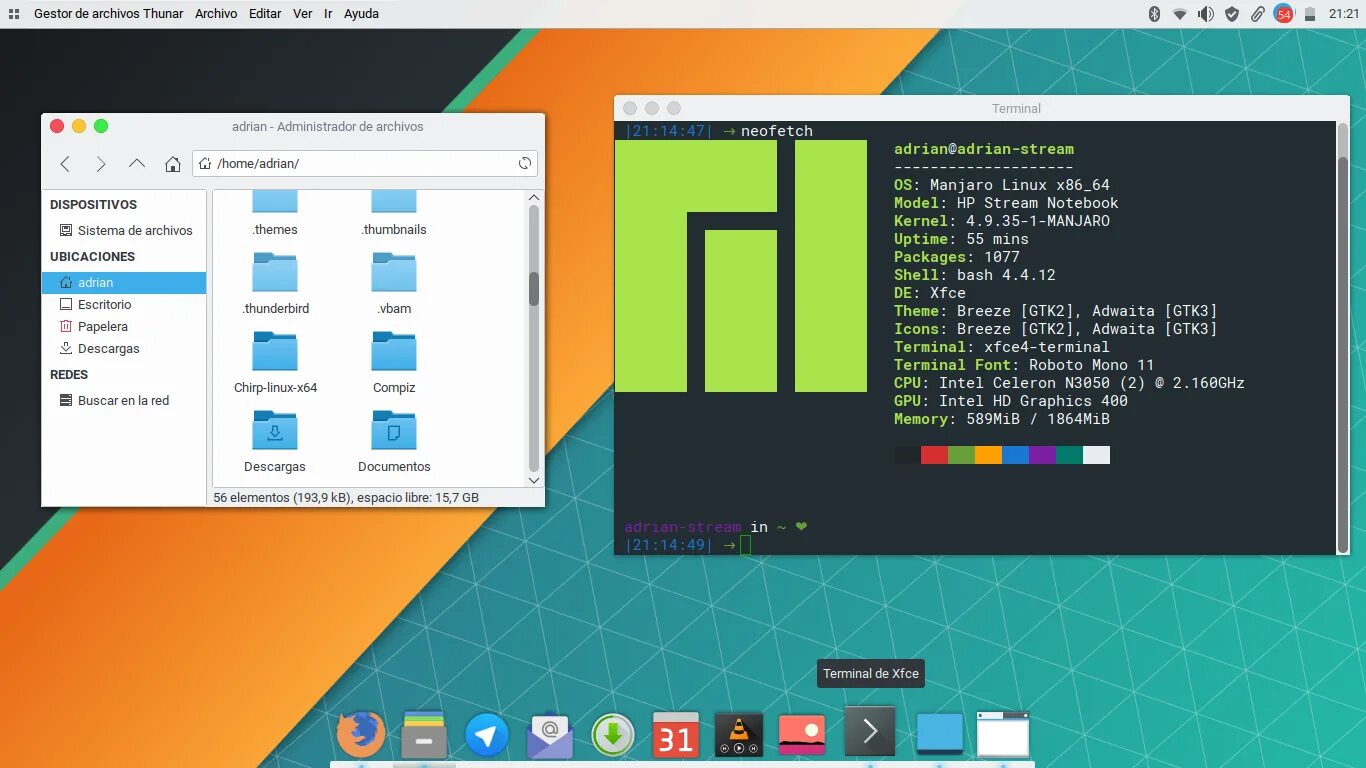This screenshot has width=1366, height=768.
Task: Select adrian in Ubicaciones sidebar
Action: [124, 283]
